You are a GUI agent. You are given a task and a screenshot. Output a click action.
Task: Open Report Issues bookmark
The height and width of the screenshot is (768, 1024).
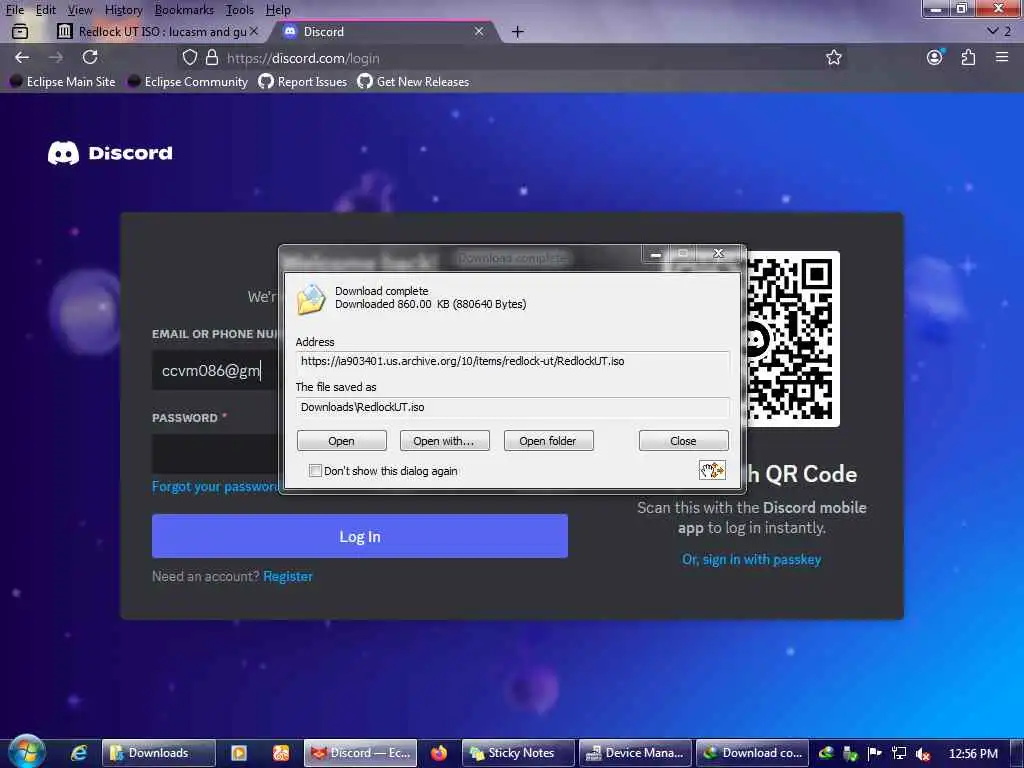pos(303,82)
